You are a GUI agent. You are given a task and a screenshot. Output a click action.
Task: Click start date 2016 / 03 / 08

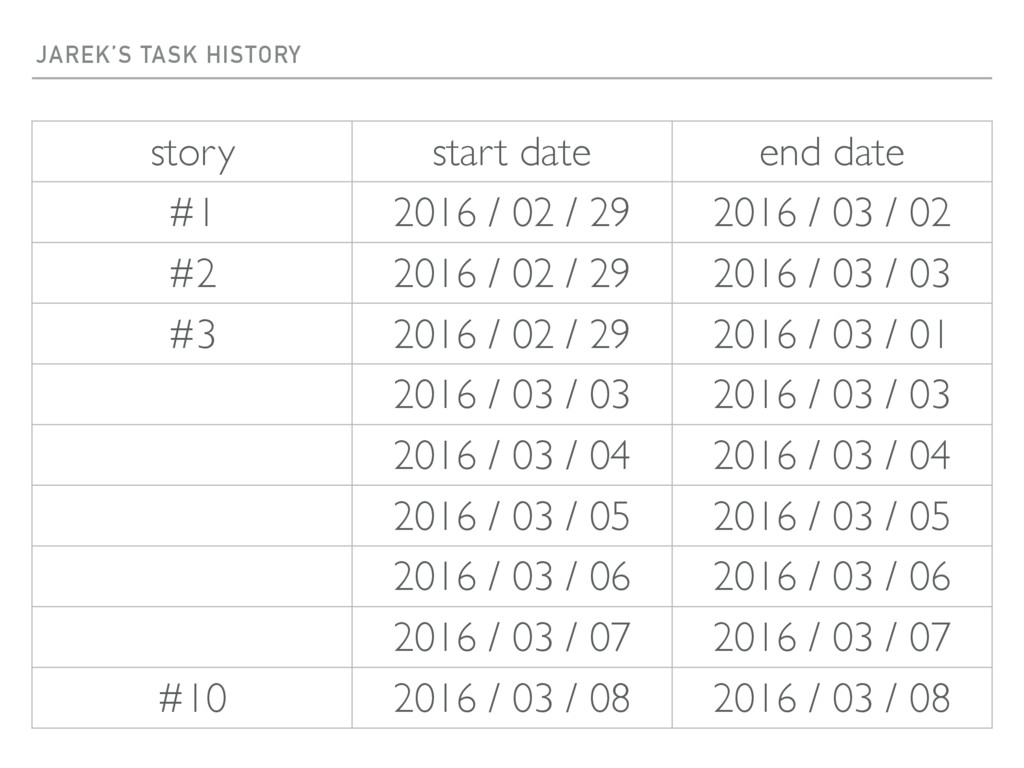click(512, 698)
